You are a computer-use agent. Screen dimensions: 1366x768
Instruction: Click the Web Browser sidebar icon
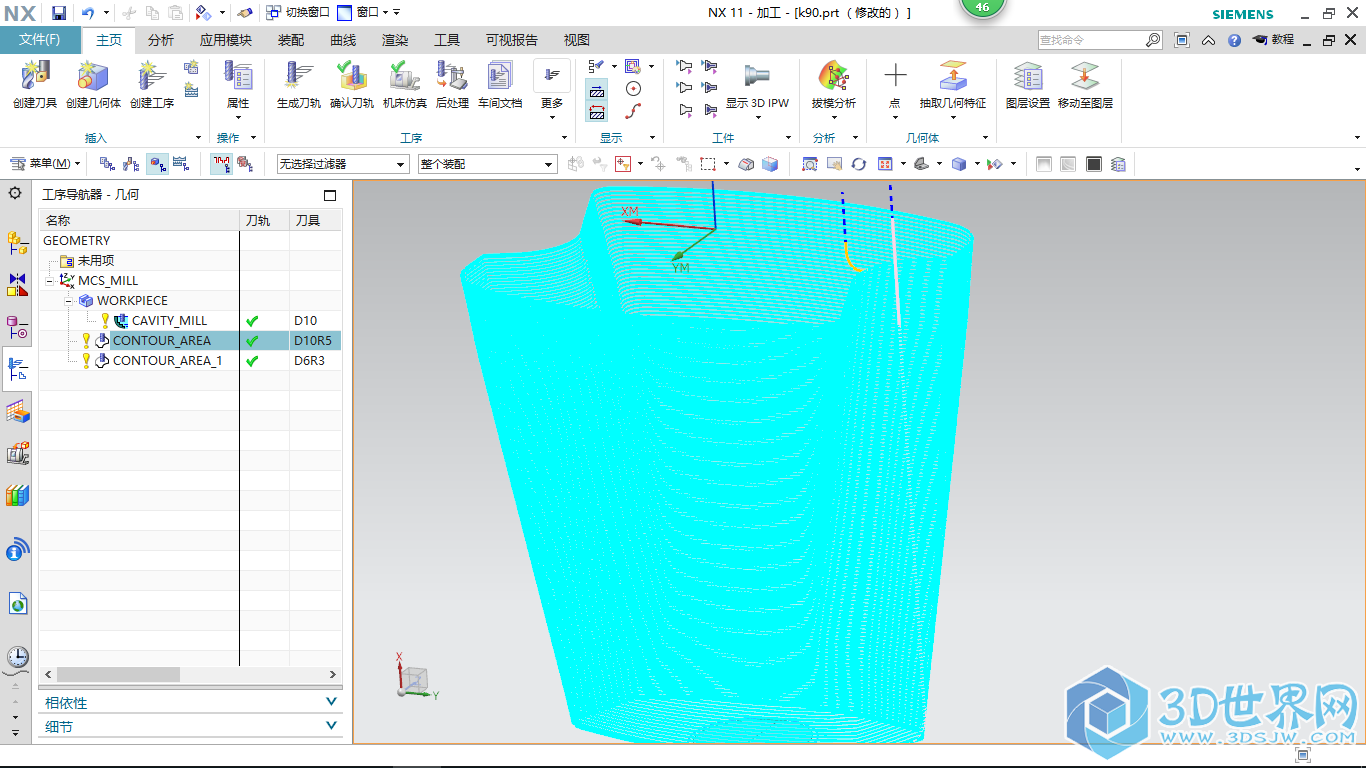click(x=17, y=603)
